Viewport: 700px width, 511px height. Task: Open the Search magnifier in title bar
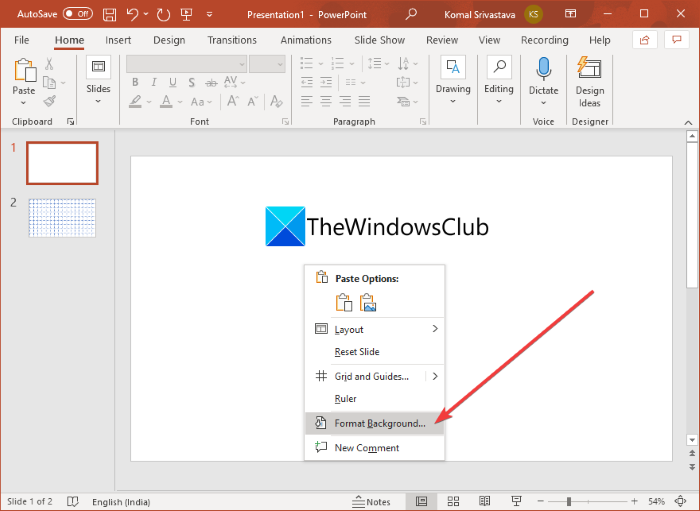(411, 14)
